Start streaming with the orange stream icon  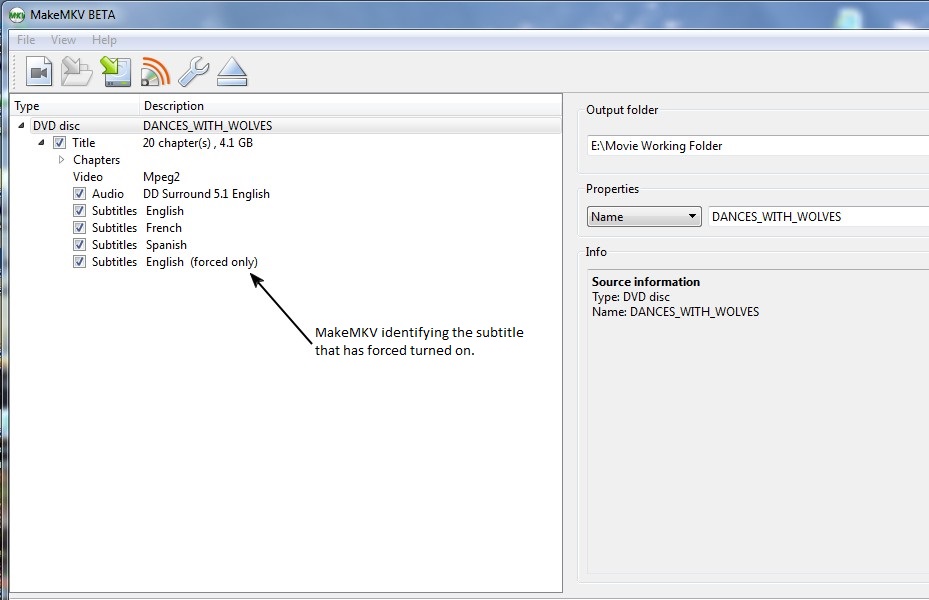(x=155, y=72)
